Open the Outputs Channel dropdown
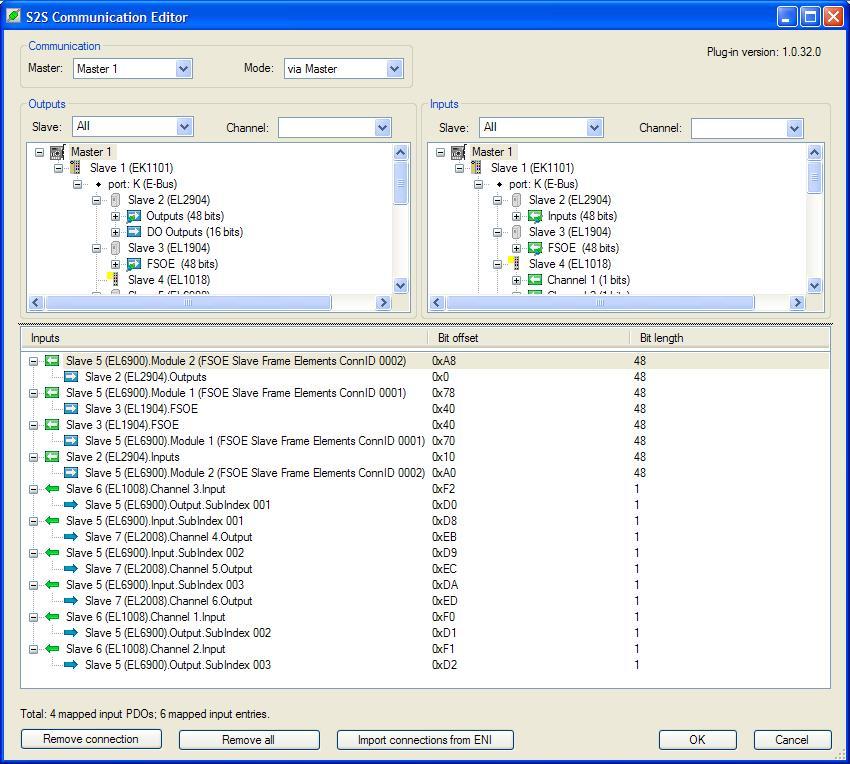850x764 pixels. tap(383, 128)
